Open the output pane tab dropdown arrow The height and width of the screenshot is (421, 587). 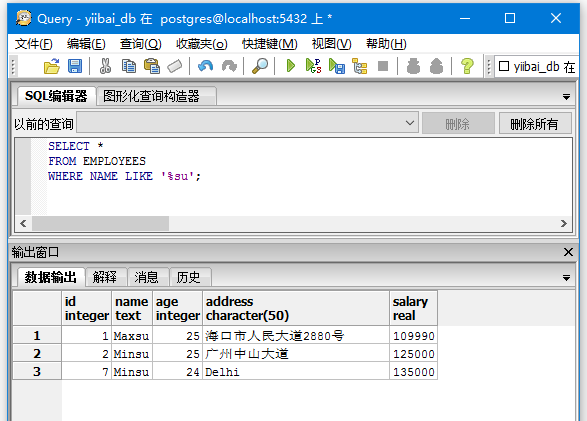click(x=566, y=278)
